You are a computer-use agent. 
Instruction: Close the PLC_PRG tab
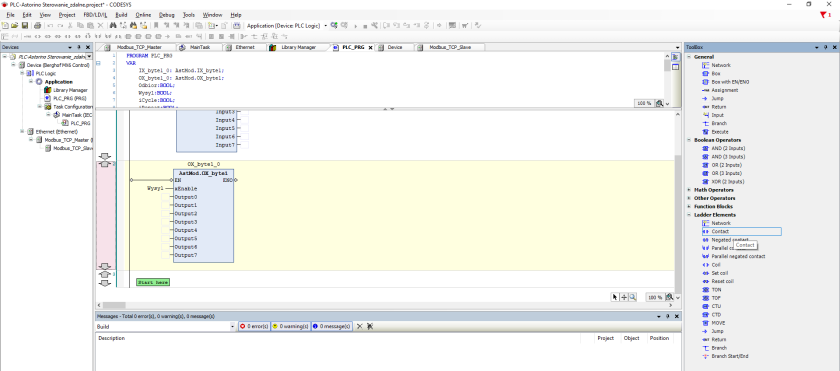coord(370,47)
